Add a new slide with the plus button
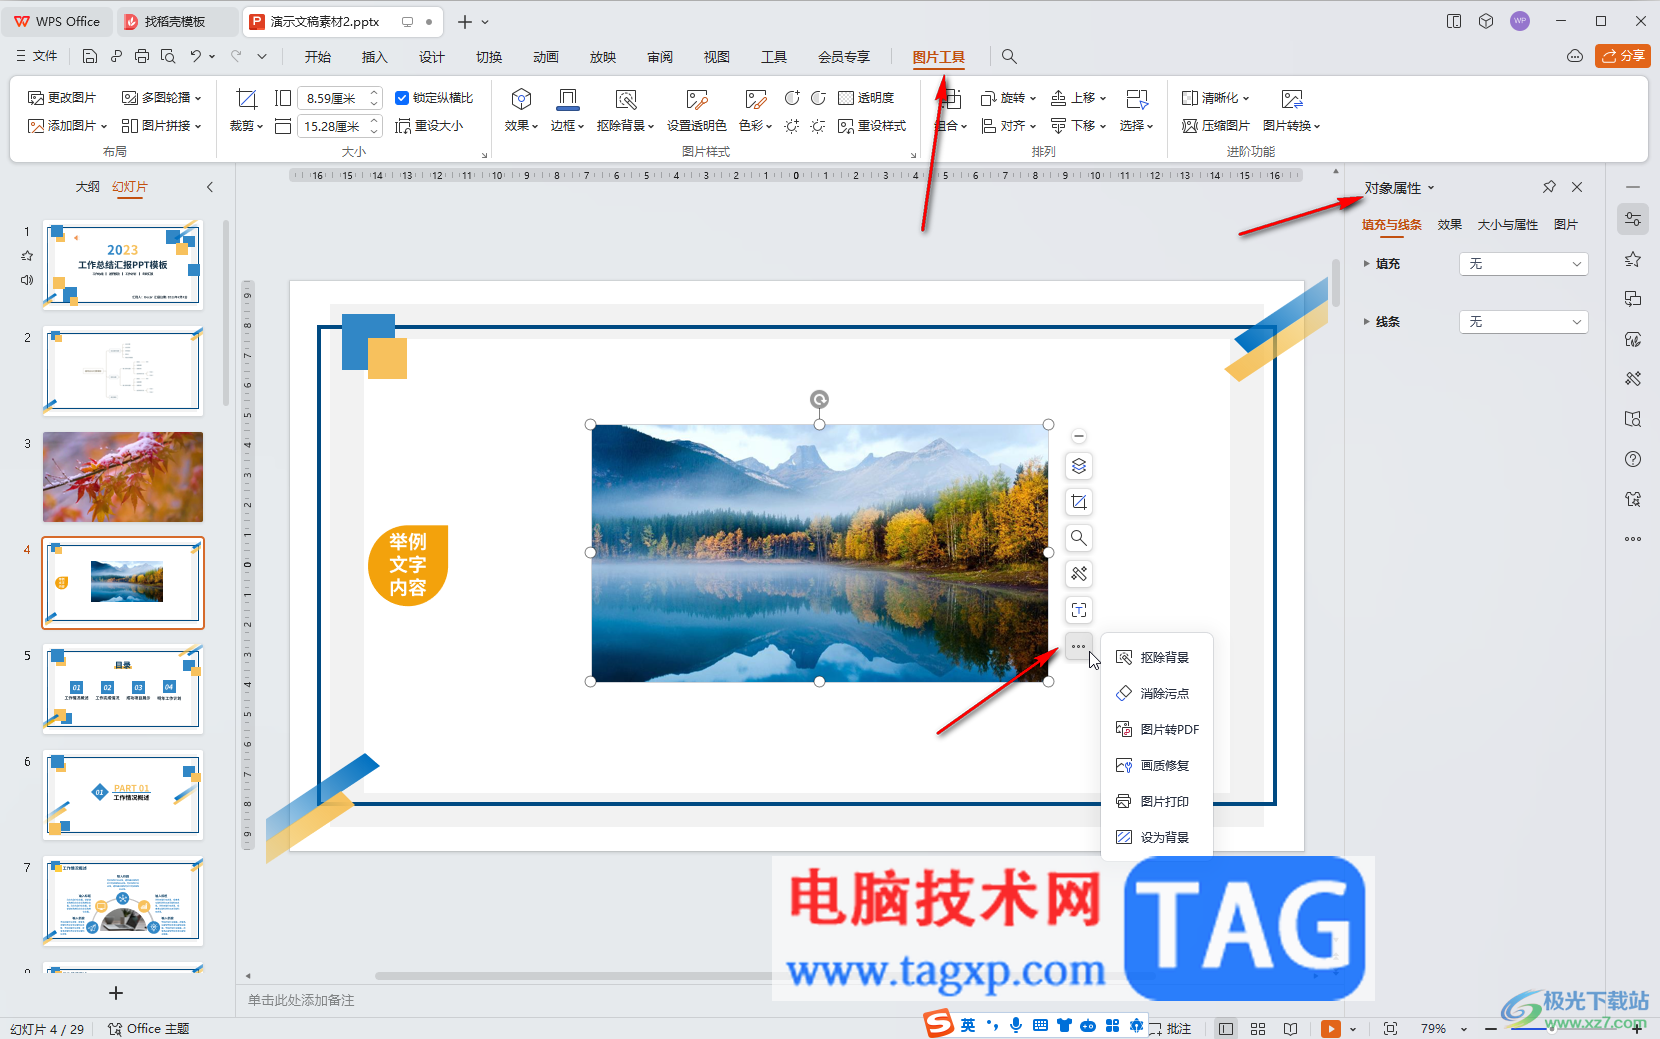The height and width of the screenshot is (1039, 1660). pyautogui.click(x=116, y=993)
